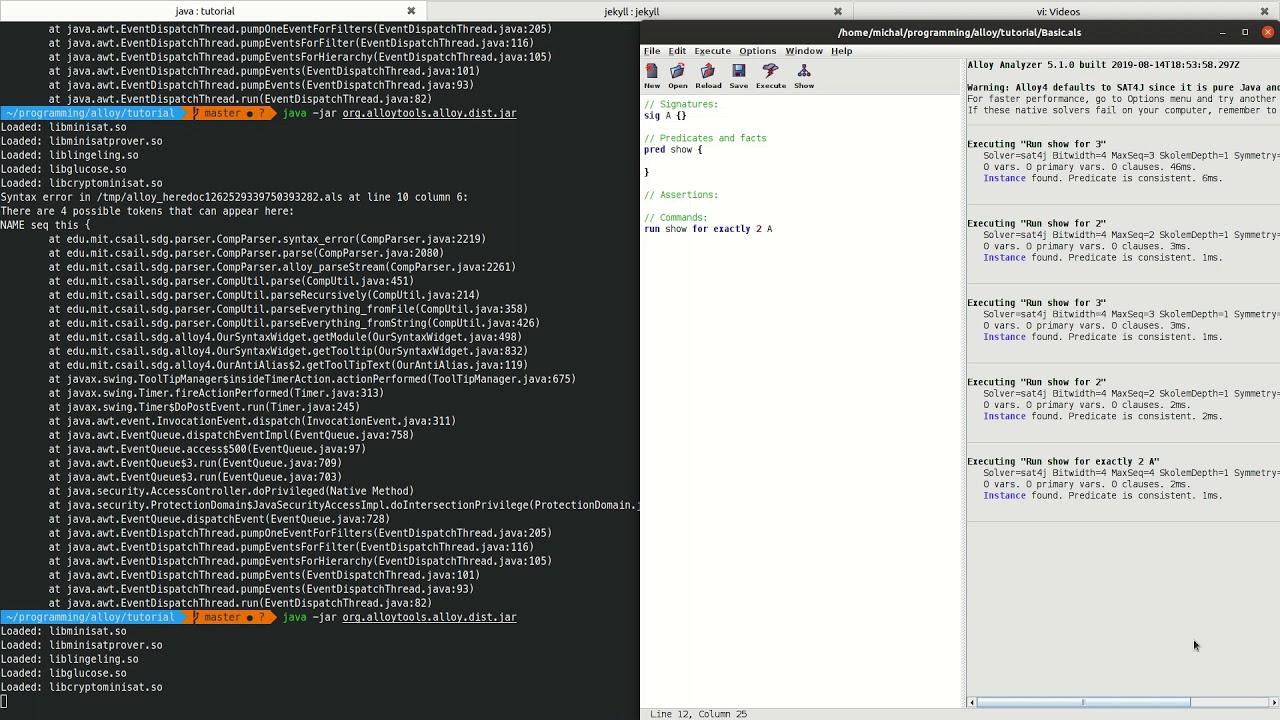Click the 'sig A {}' line in the editor
Image resolution: width=1280 pixels, height=720 pixels.
pyautogui.click(x=665, y=116)
